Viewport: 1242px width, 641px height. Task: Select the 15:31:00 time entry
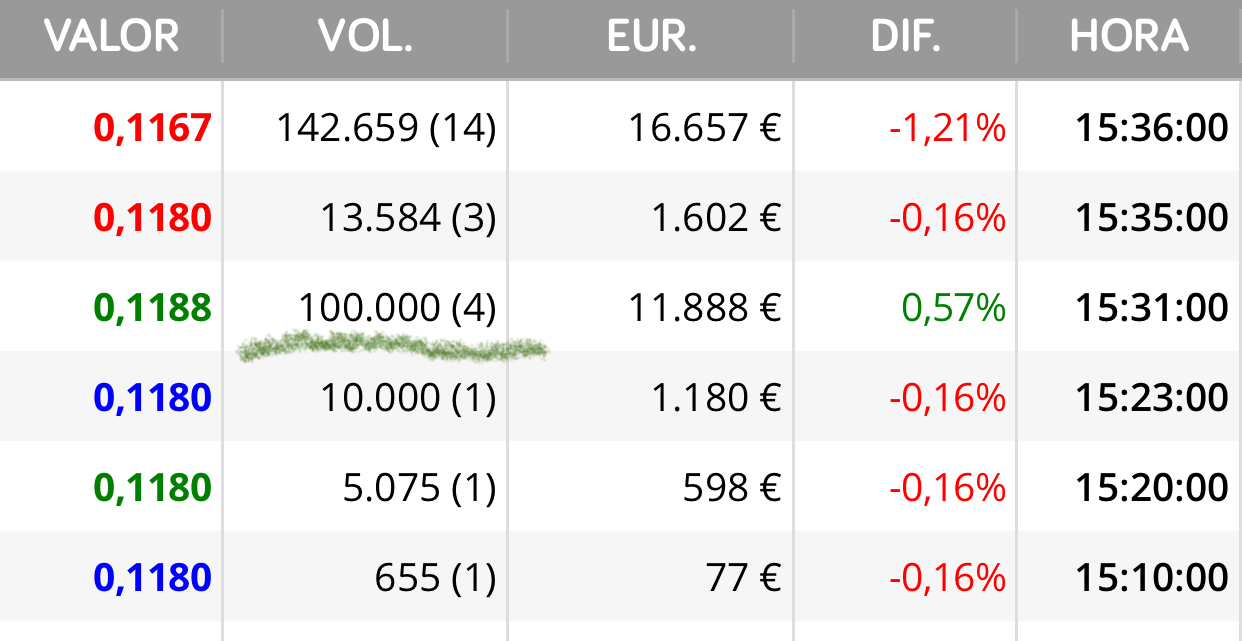(x=1152, y=308)
